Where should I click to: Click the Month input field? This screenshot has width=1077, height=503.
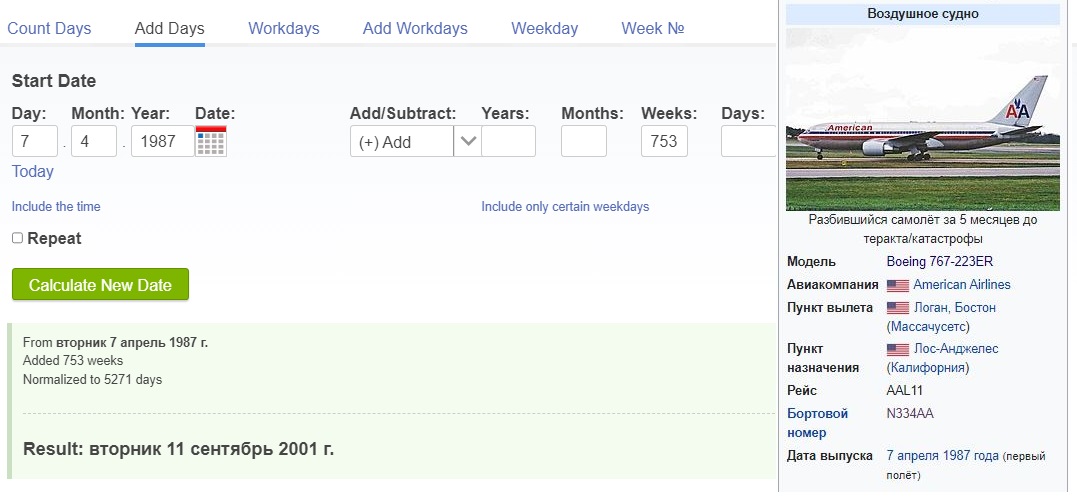pos(94,141)
